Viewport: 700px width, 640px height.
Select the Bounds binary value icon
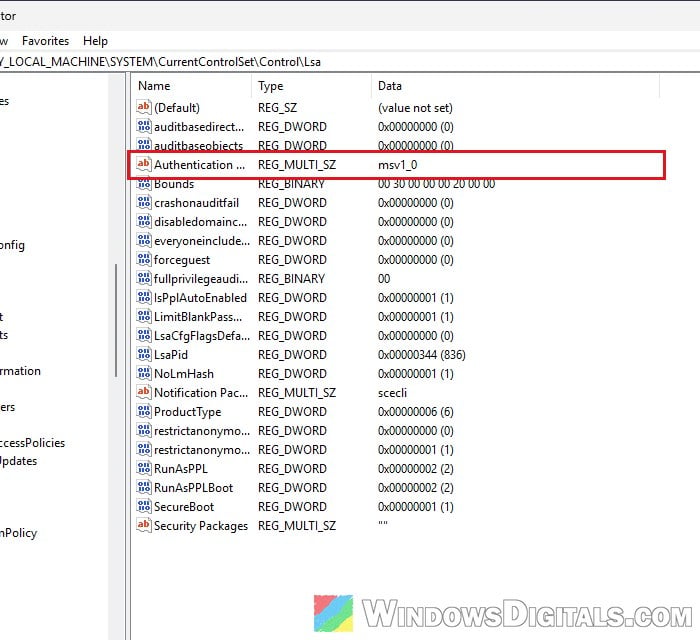tap(144, 183)
